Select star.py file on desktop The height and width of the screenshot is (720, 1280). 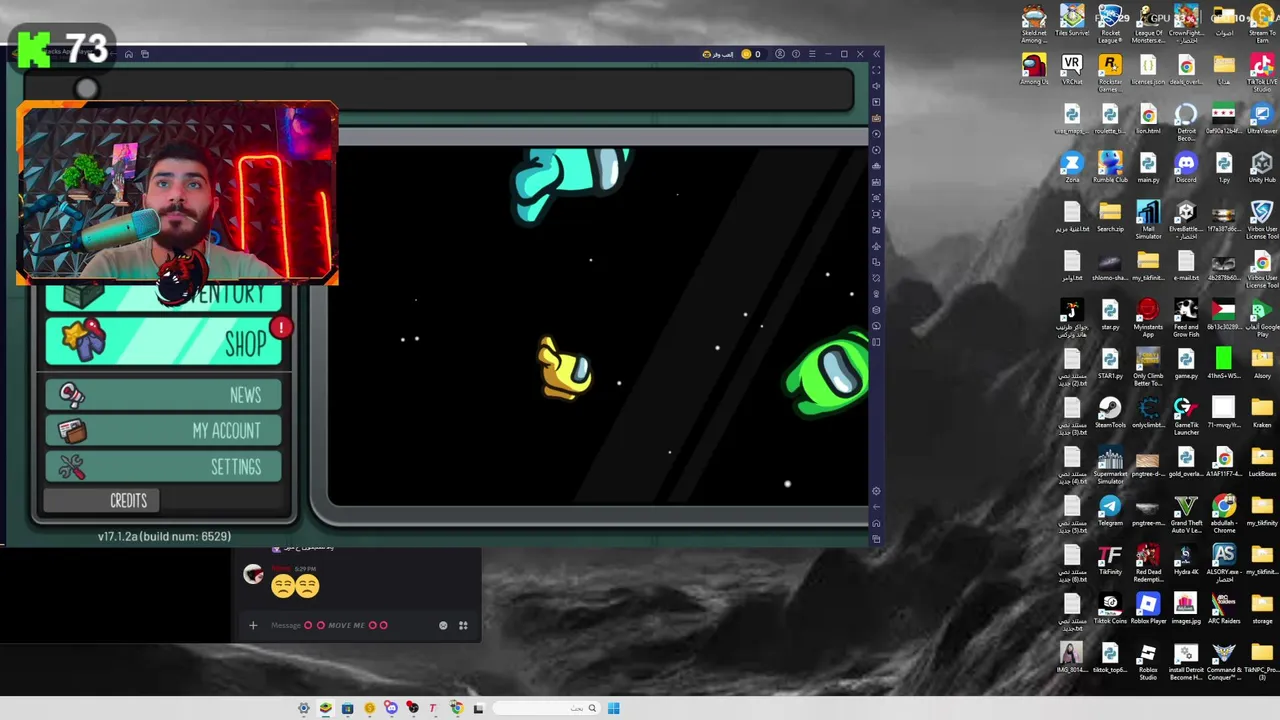point(1110,313)
